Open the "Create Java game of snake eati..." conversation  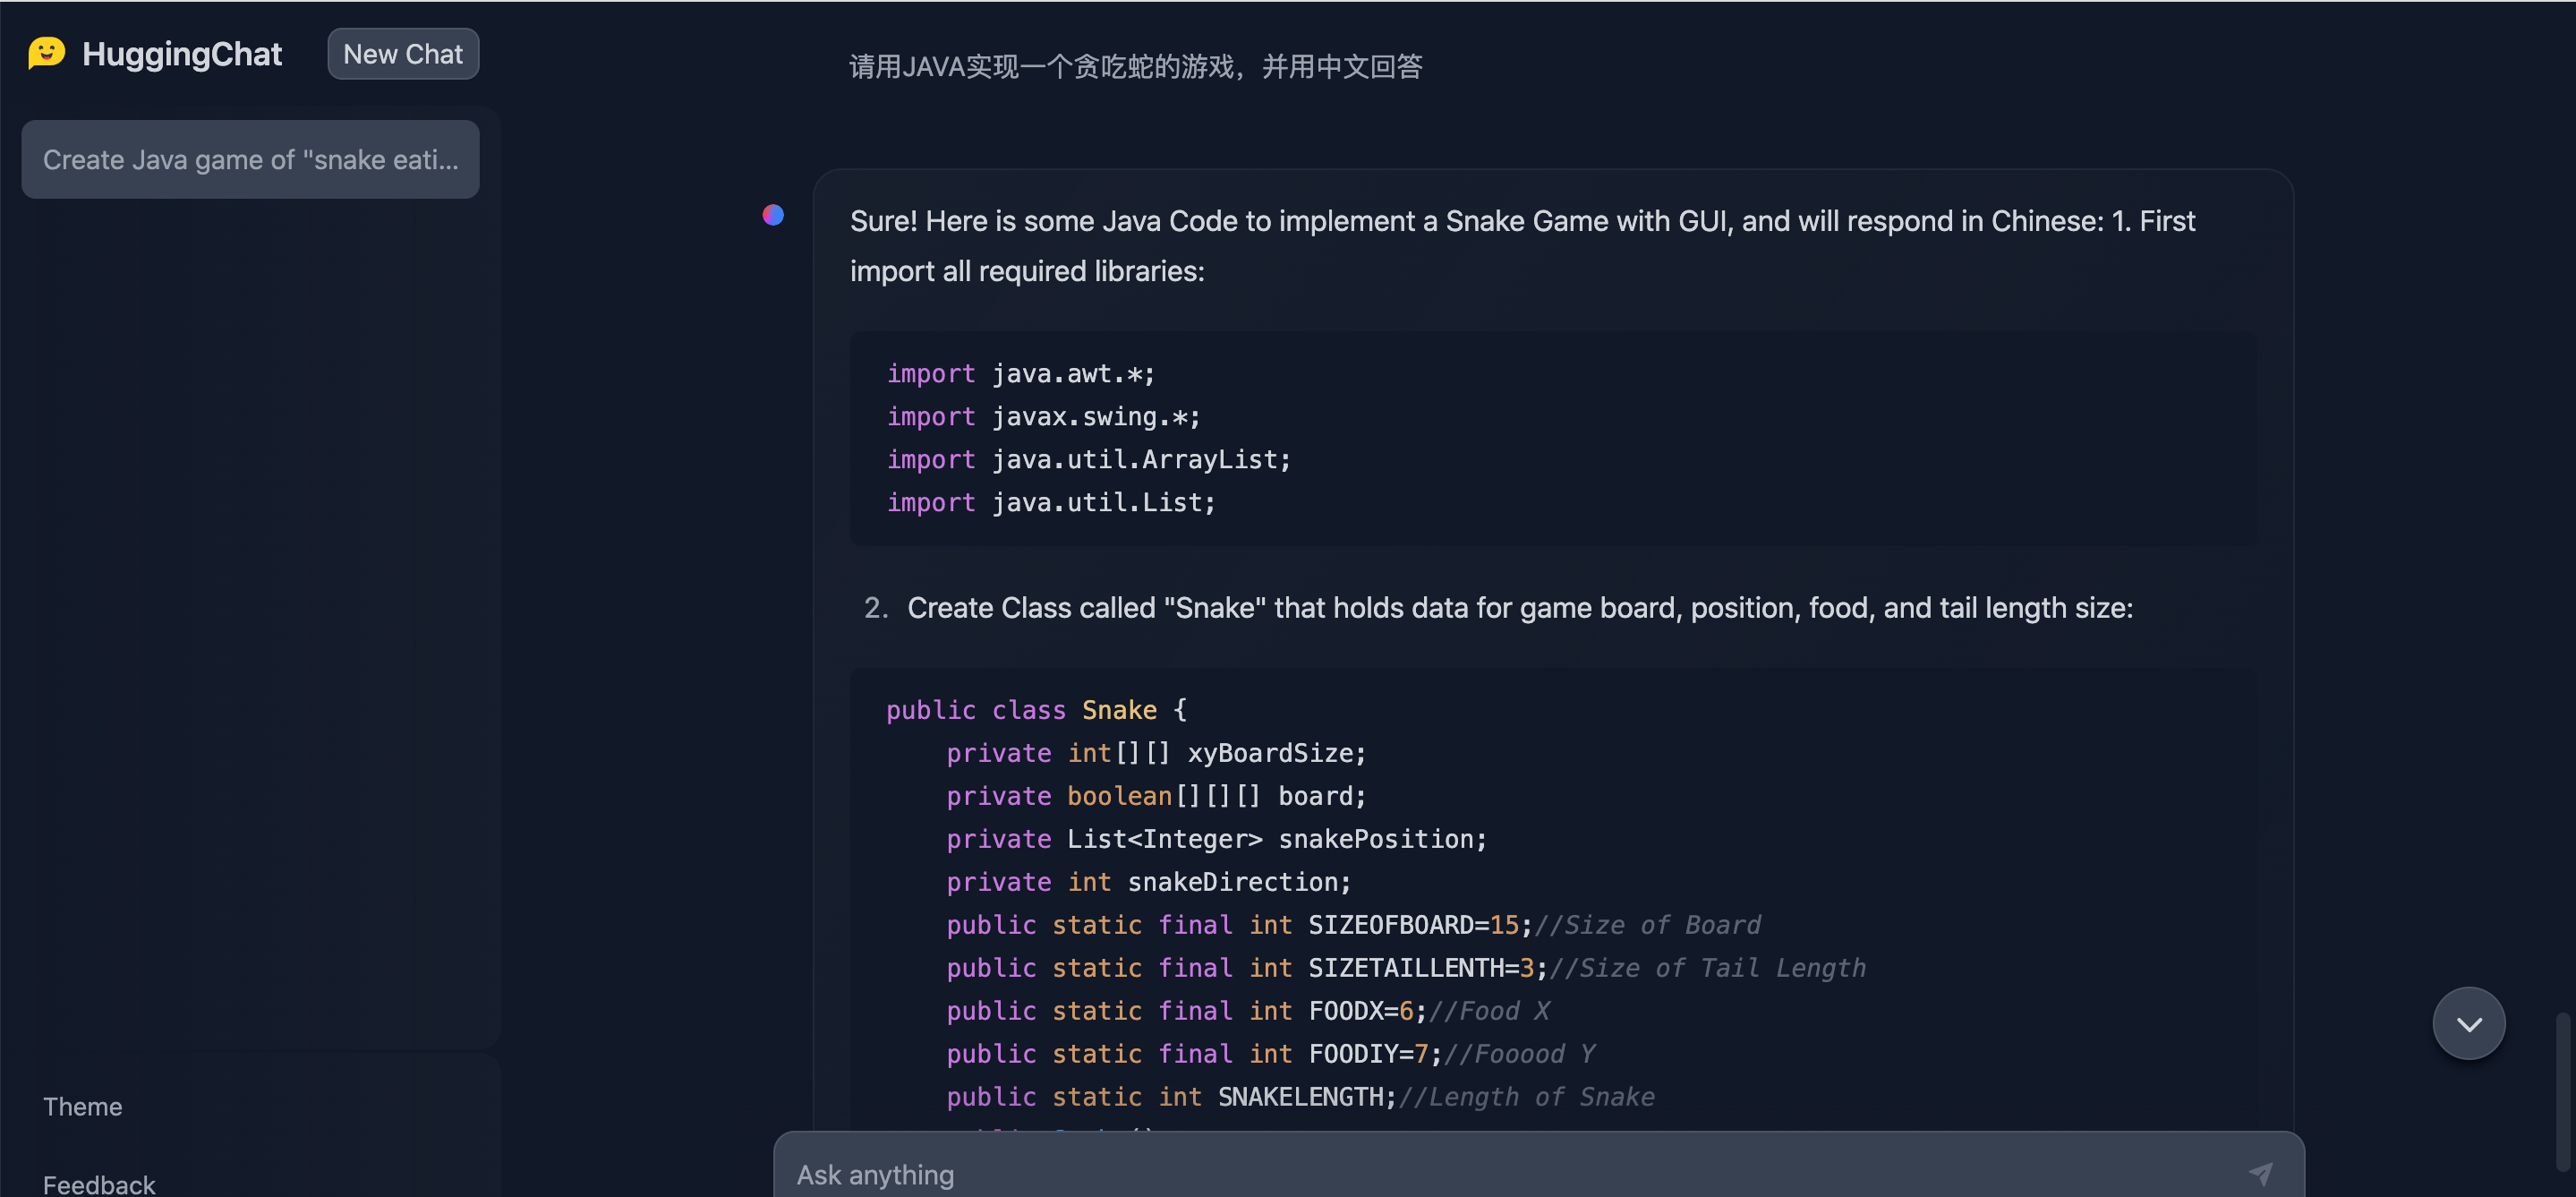250,160
